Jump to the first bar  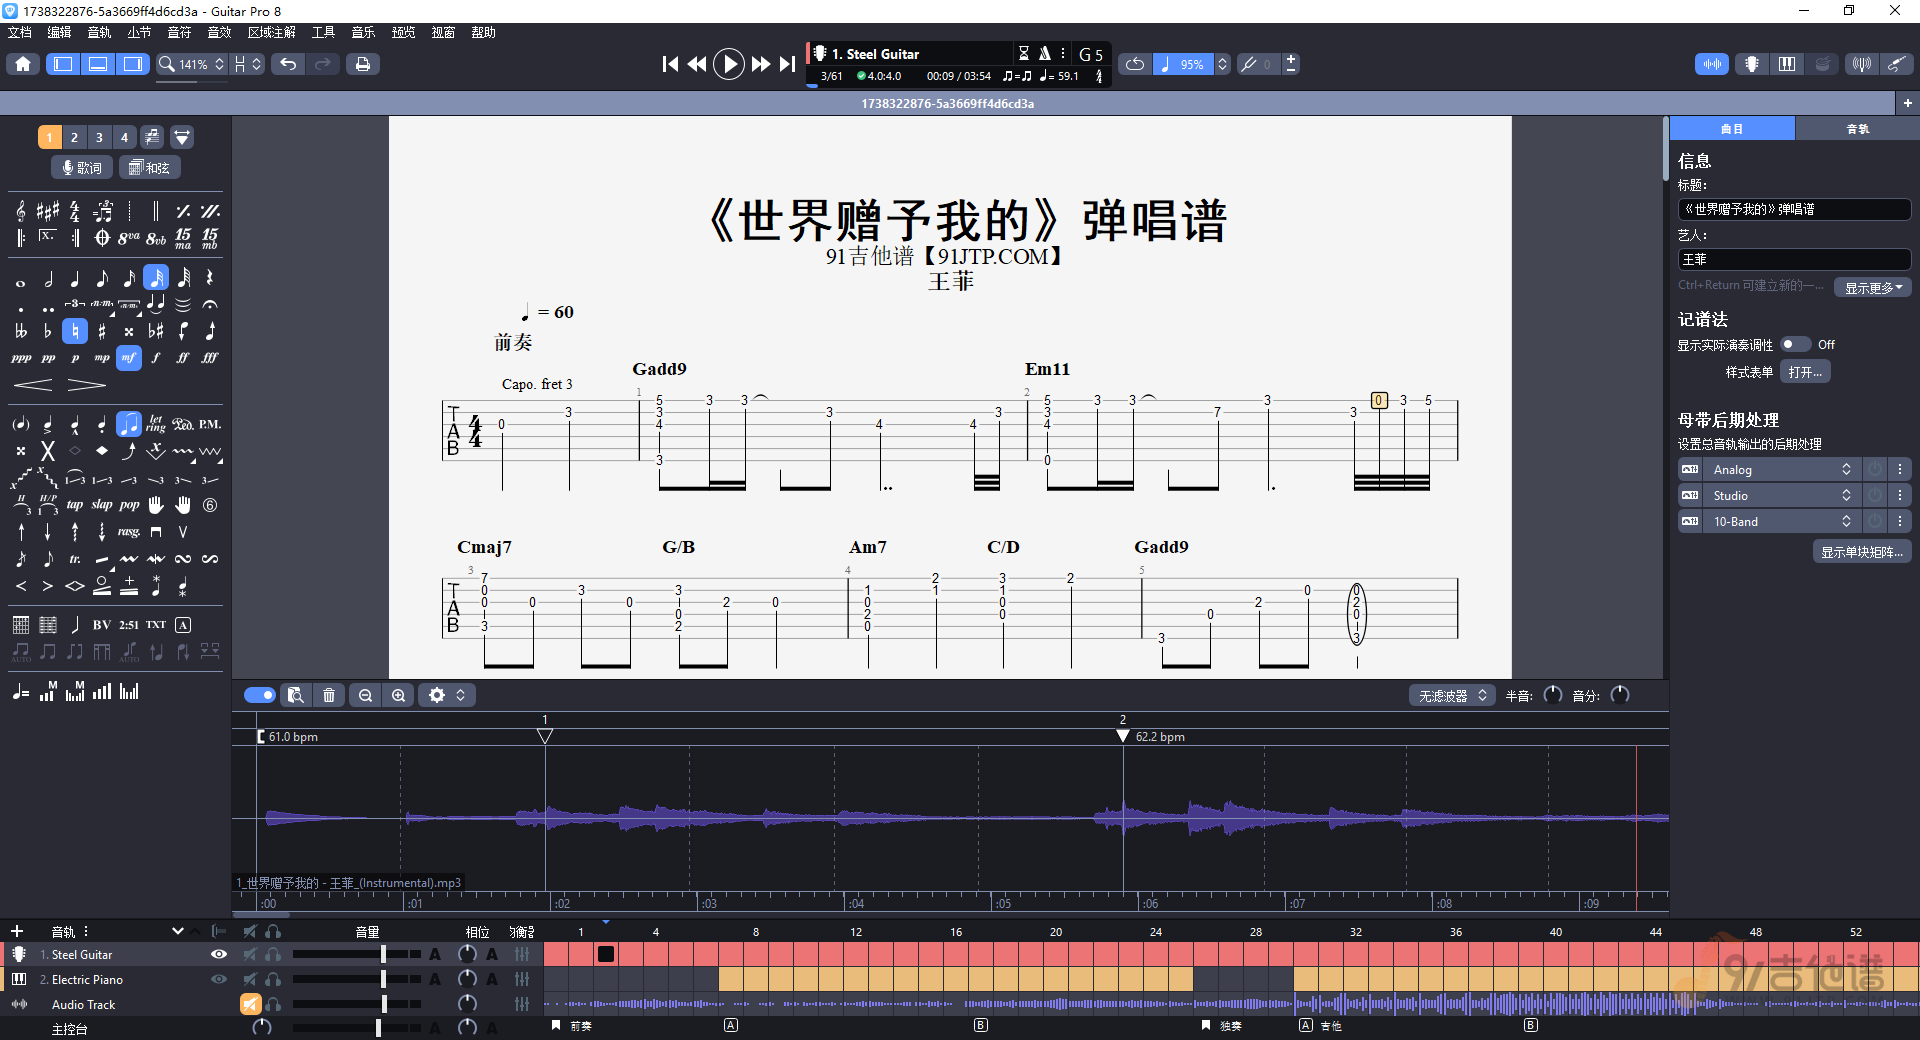[x=670, y=64]
